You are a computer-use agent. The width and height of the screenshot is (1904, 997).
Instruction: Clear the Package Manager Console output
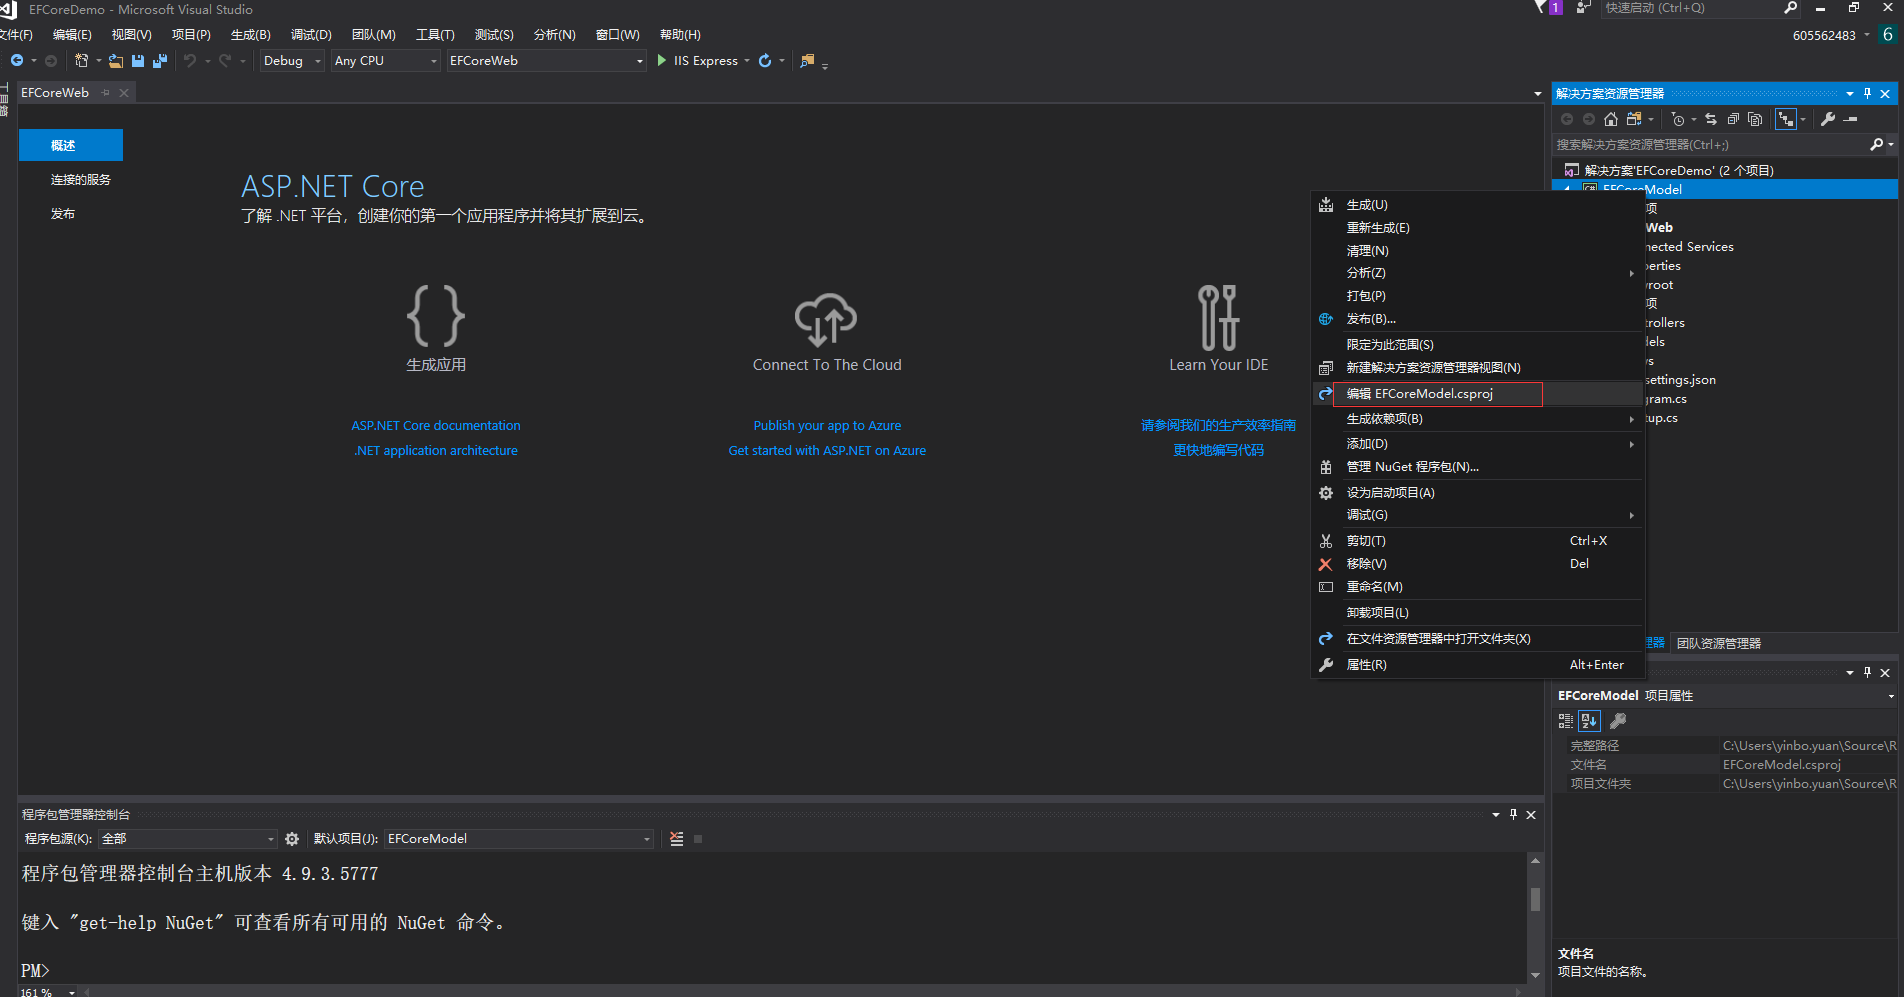click(677, 839)
